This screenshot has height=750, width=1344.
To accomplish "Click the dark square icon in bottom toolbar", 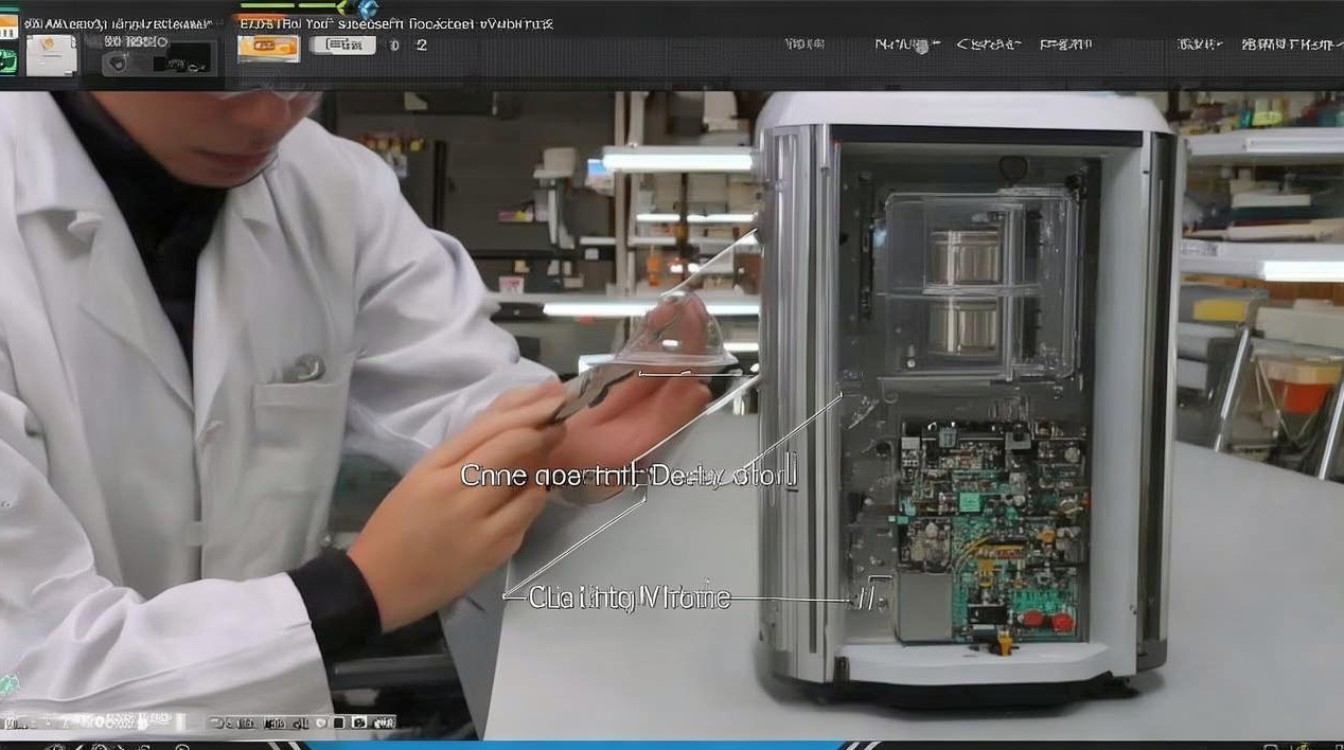I will point(338,723).
